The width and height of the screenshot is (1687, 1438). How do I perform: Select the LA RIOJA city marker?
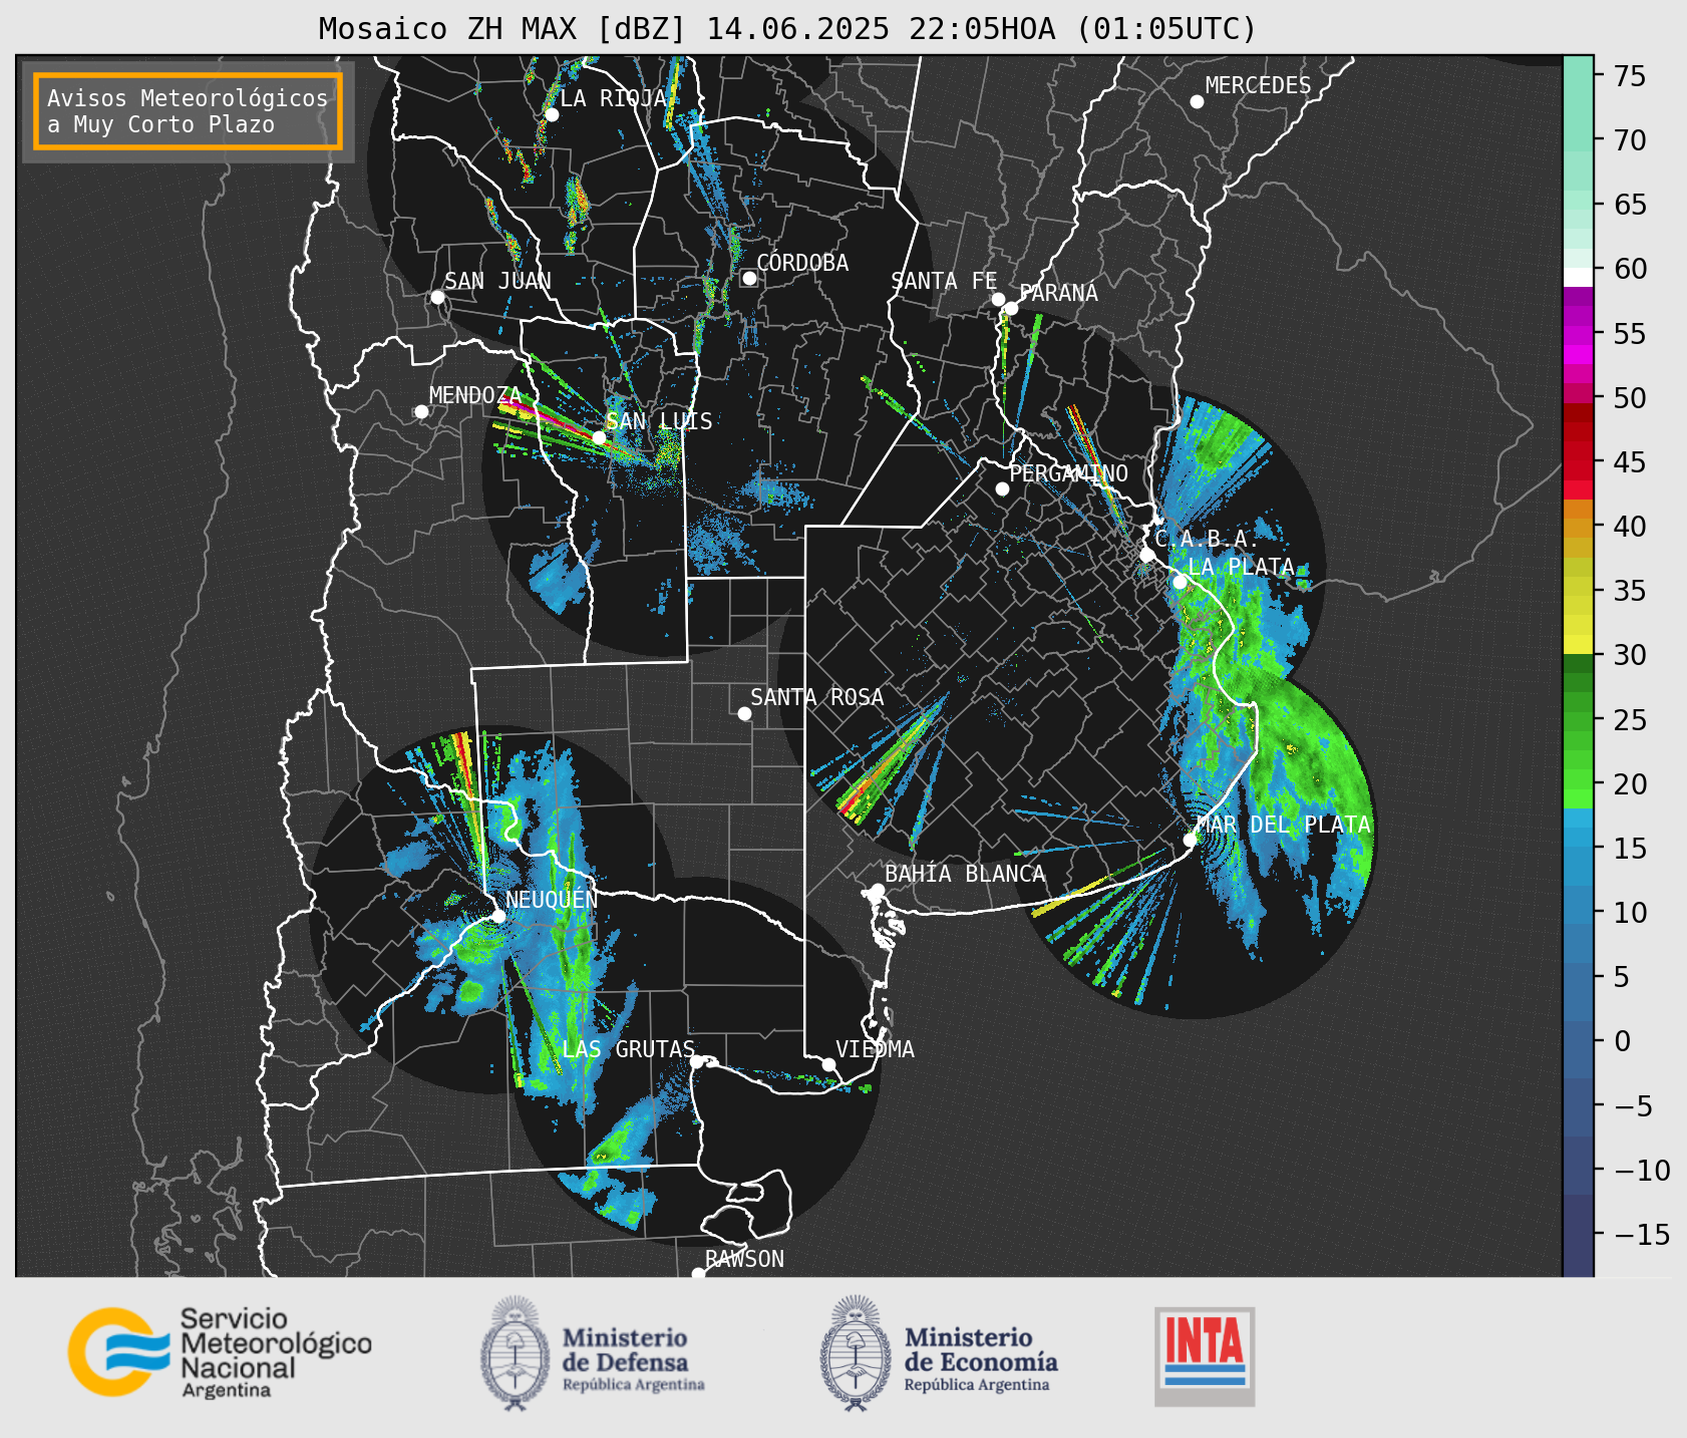pyautogui.click(x=551, y=115)
